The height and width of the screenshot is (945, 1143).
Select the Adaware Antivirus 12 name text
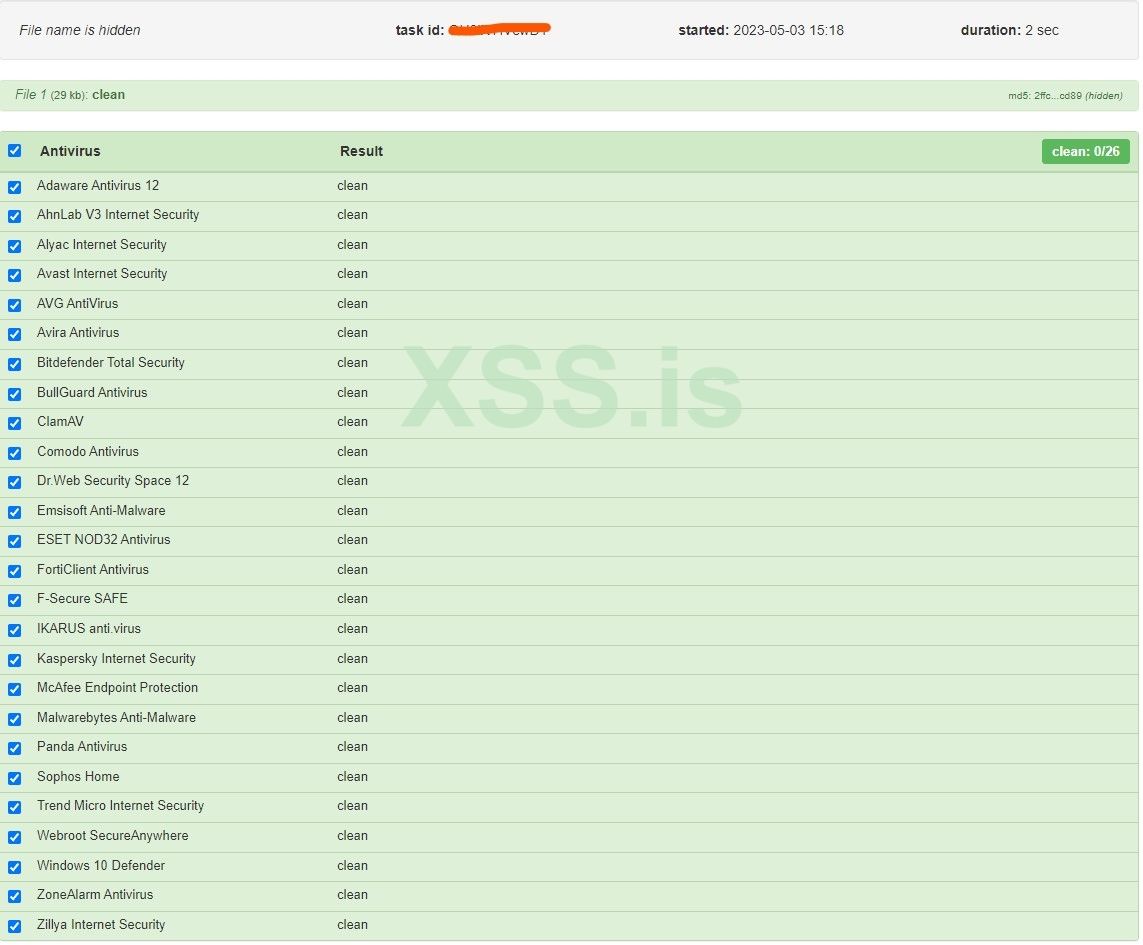click(98, 185)
